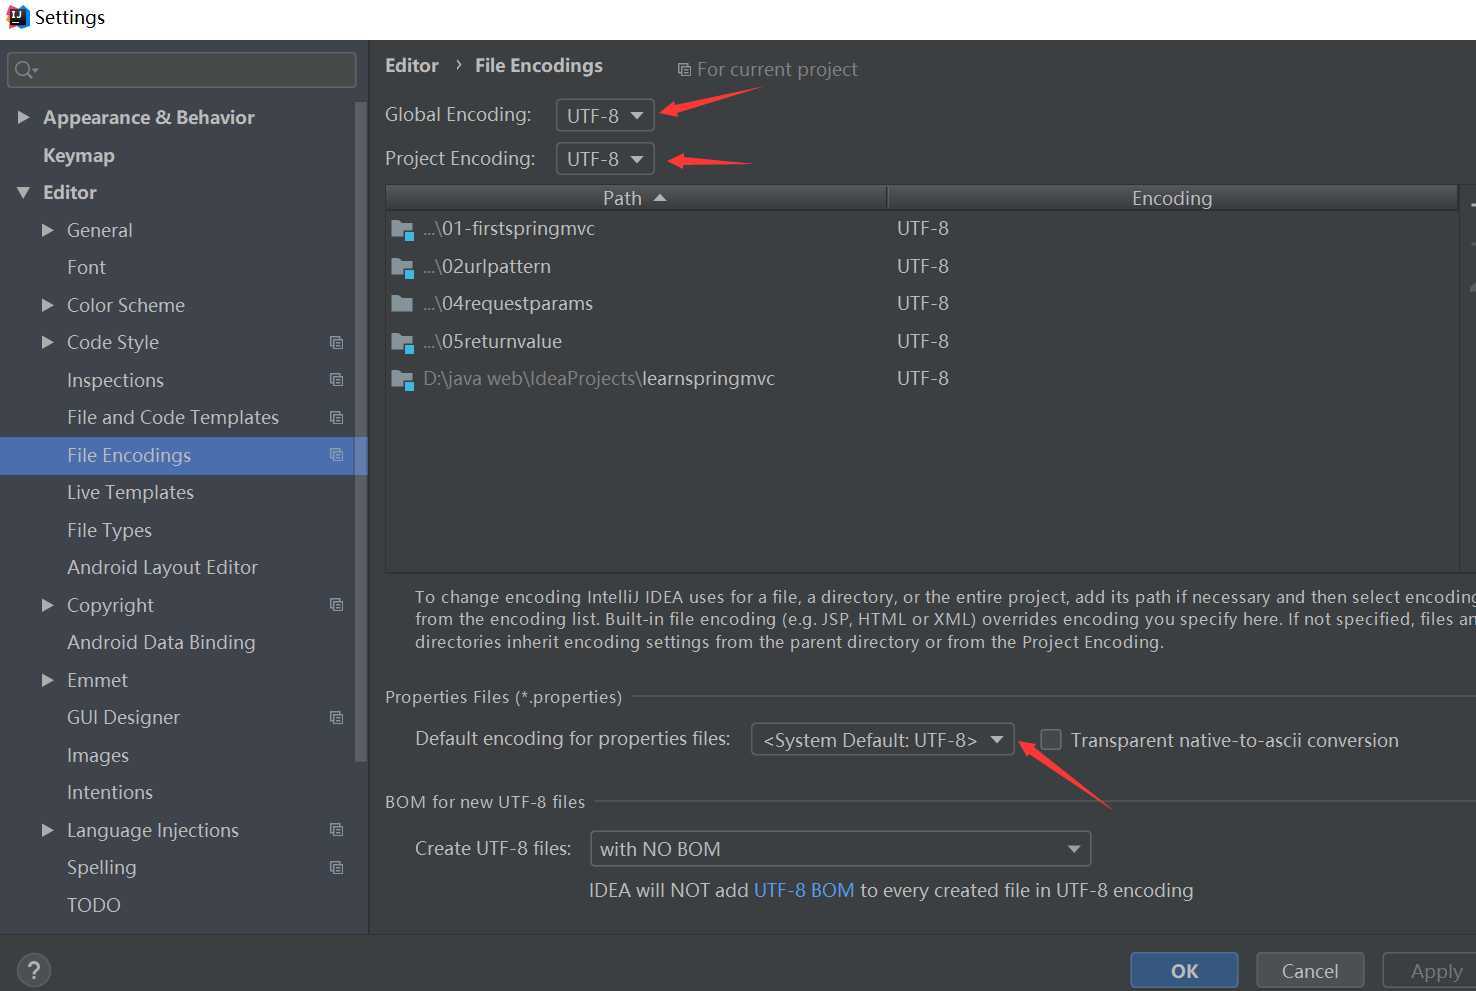
Task: Open Spelling settings page
Action: (x=101, y=867)
